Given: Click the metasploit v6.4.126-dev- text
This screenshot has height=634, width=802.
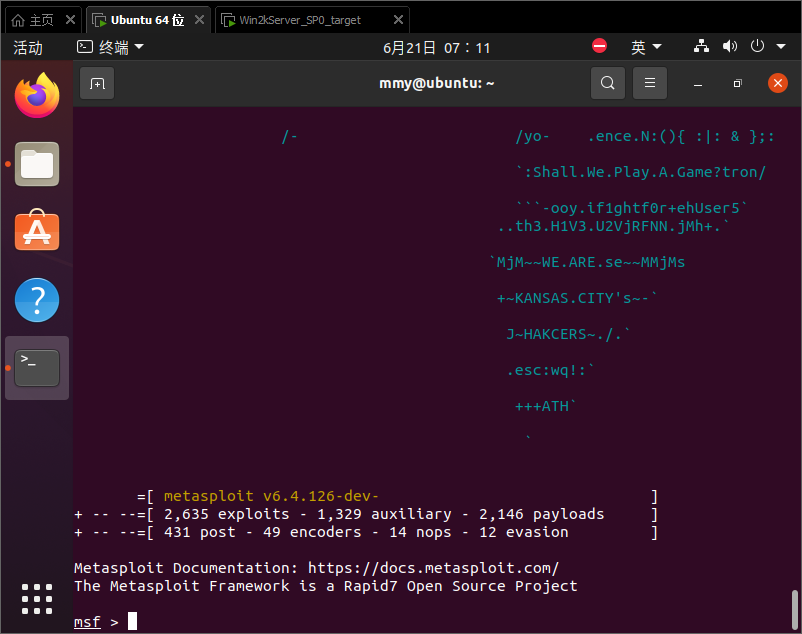Looking at the screenshot, I should (x=271, y=496).
